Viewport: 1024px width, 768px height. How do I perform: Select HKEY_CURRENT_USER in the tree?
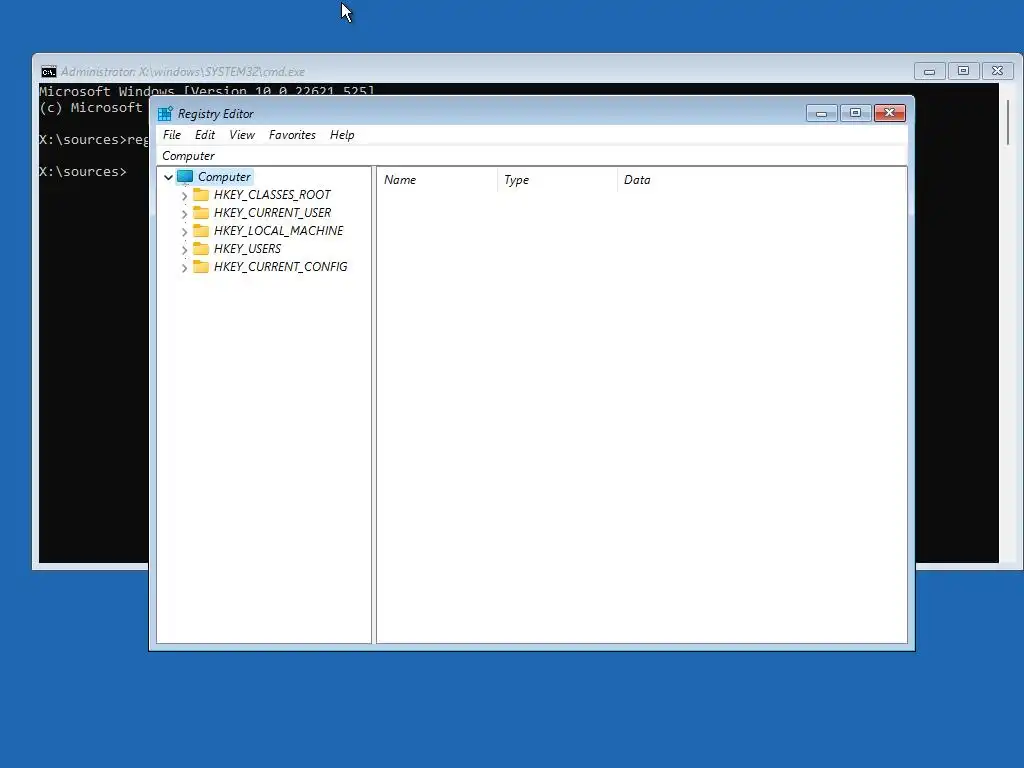point(272,213)
